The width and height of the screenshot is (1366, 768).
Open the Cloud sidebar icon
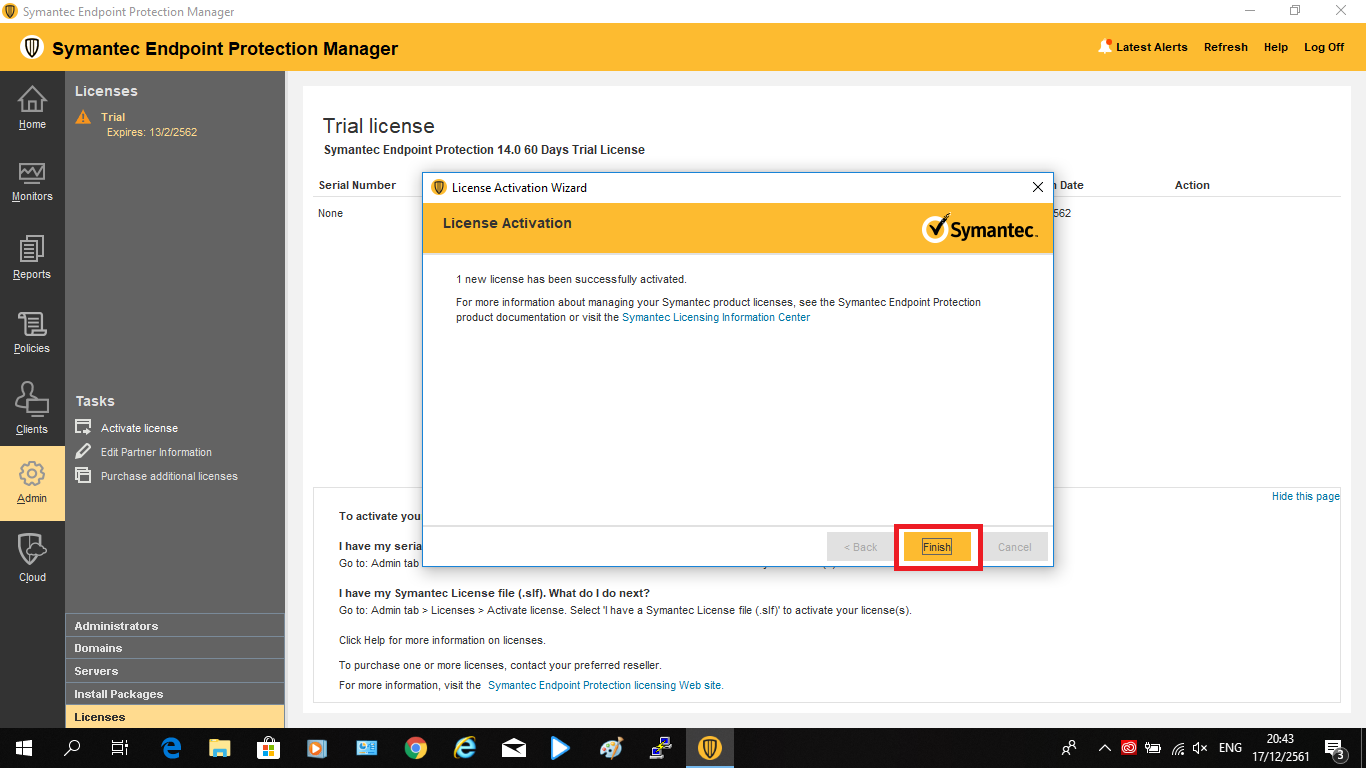32,557
